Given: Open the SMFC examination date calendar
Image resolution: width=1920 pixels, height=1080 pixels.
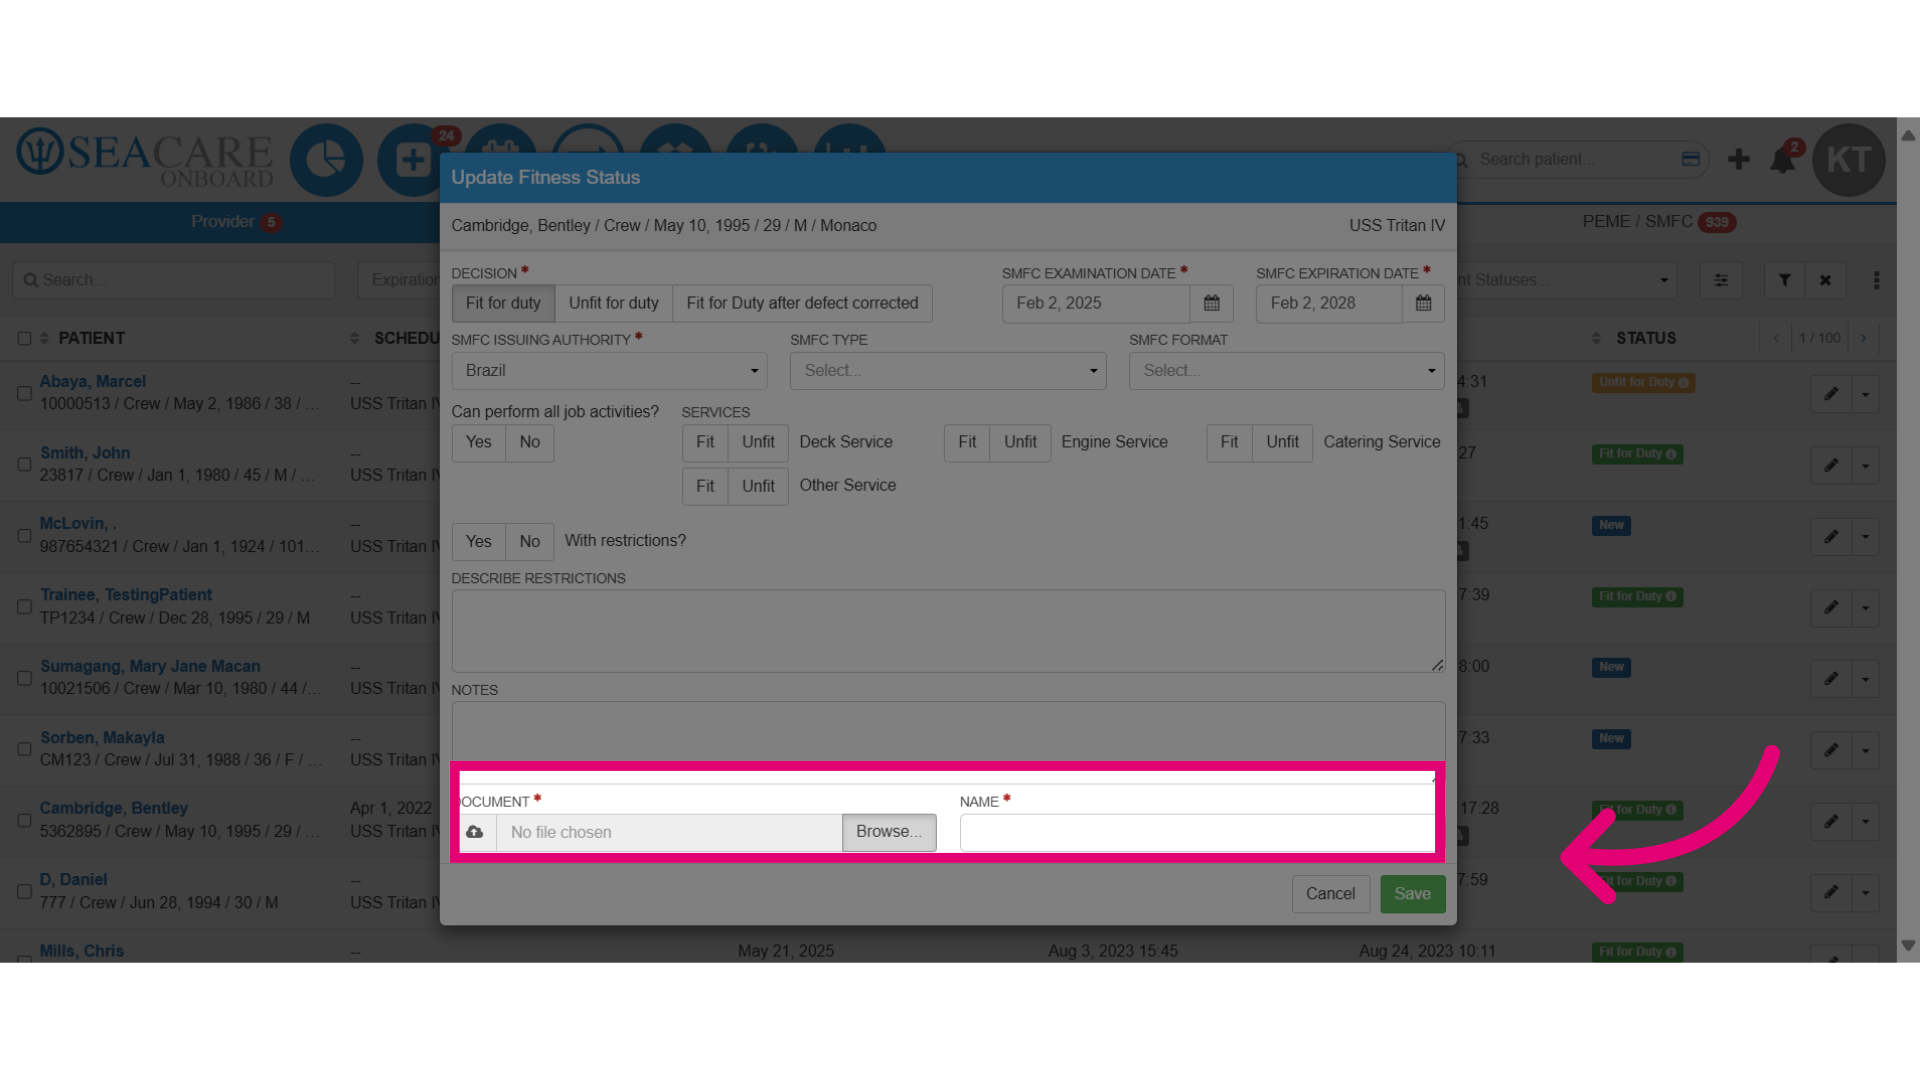Looking at the screenshot, I should click(x=1211, y=303).
